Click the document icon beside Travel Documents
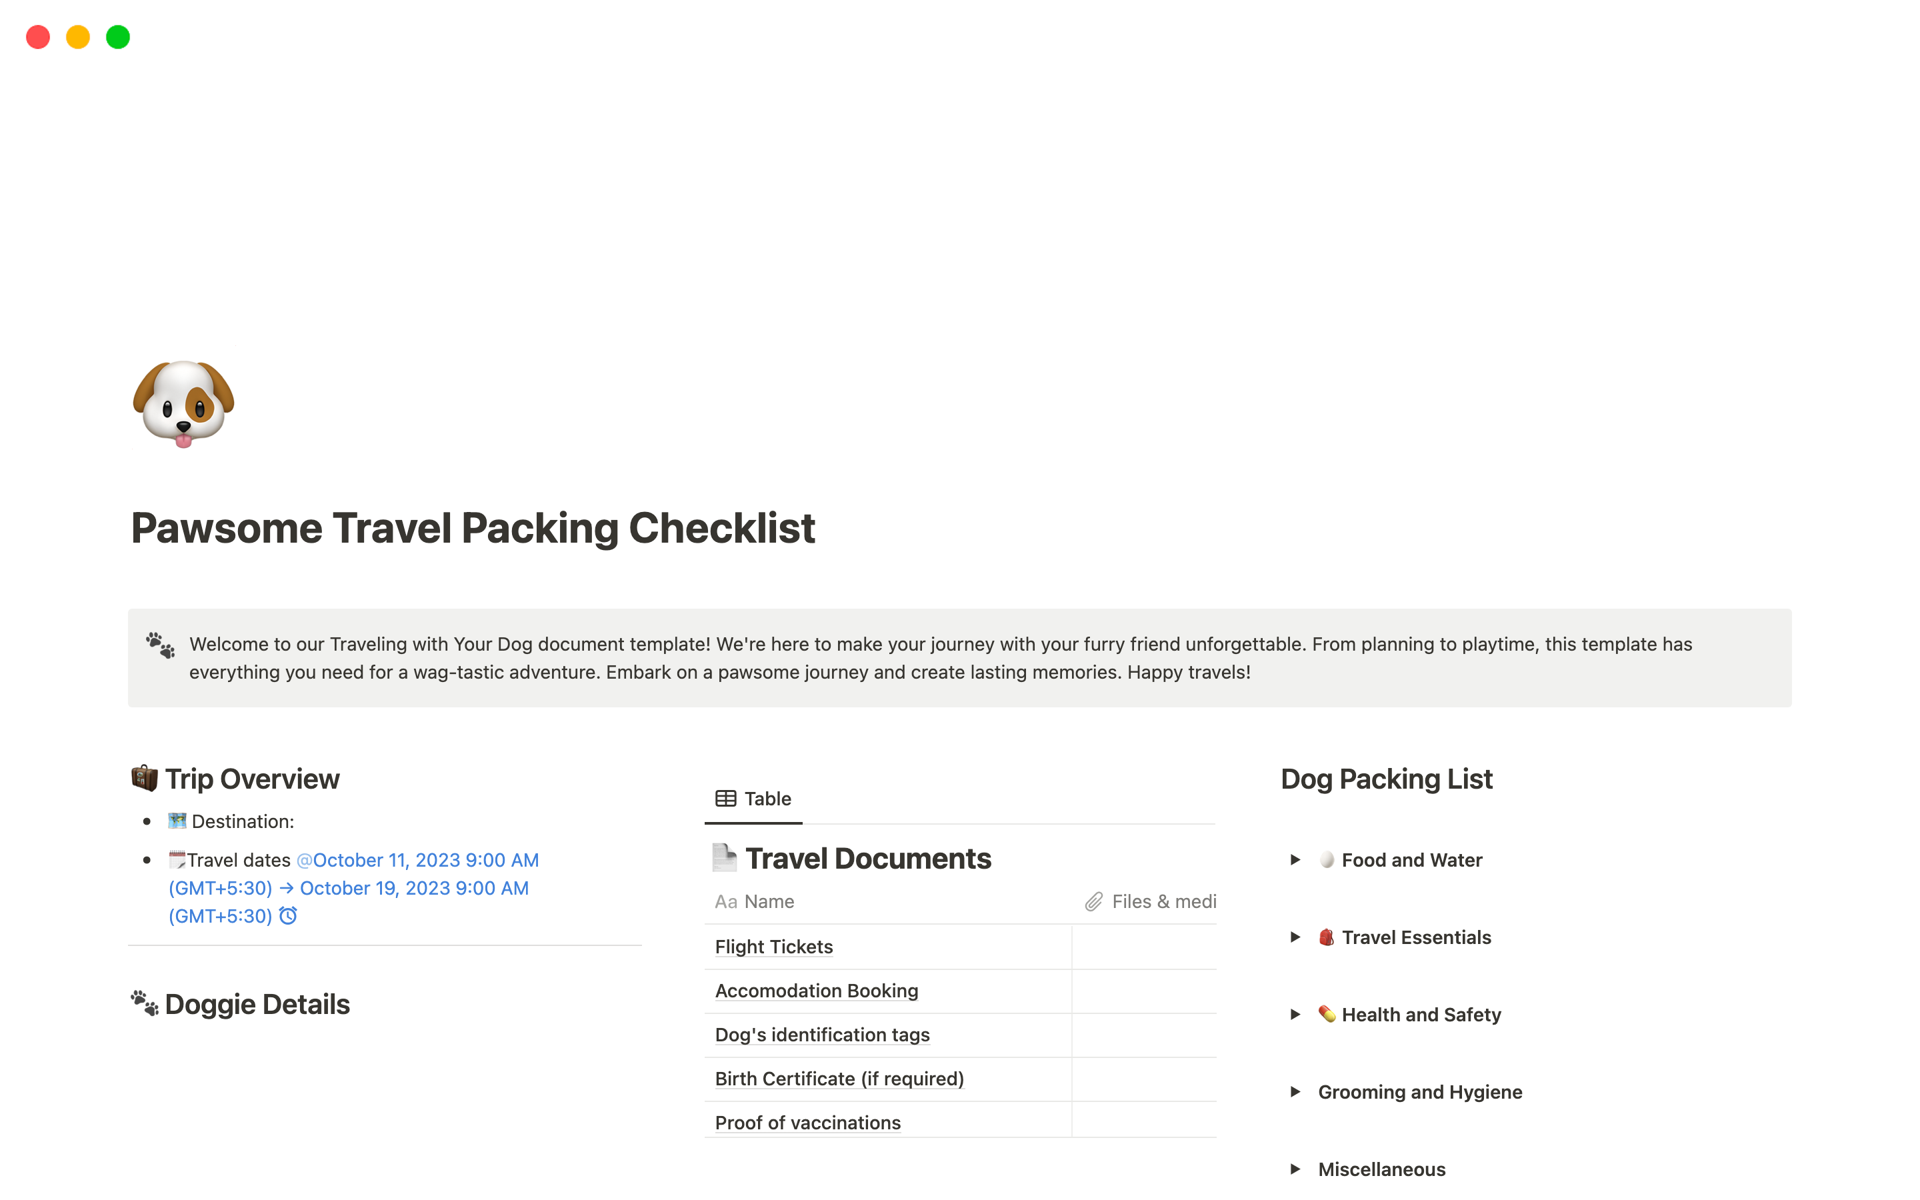The height and width of the screenshot is (1200, 1920). (x=724, y=858)
